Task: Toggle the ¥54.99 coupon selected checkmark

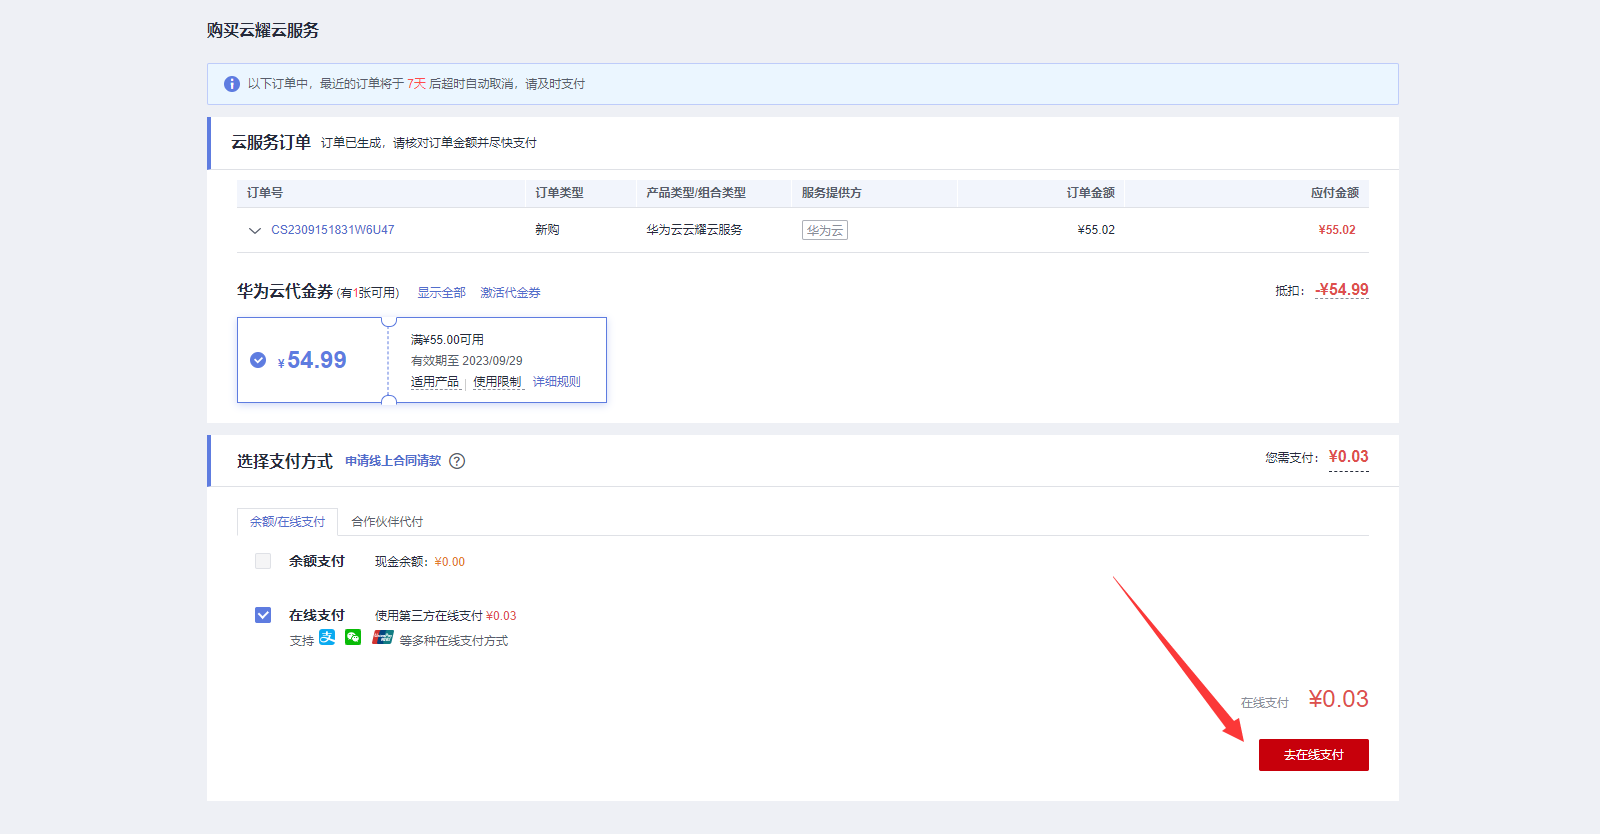Action: [x=258, y=360]
